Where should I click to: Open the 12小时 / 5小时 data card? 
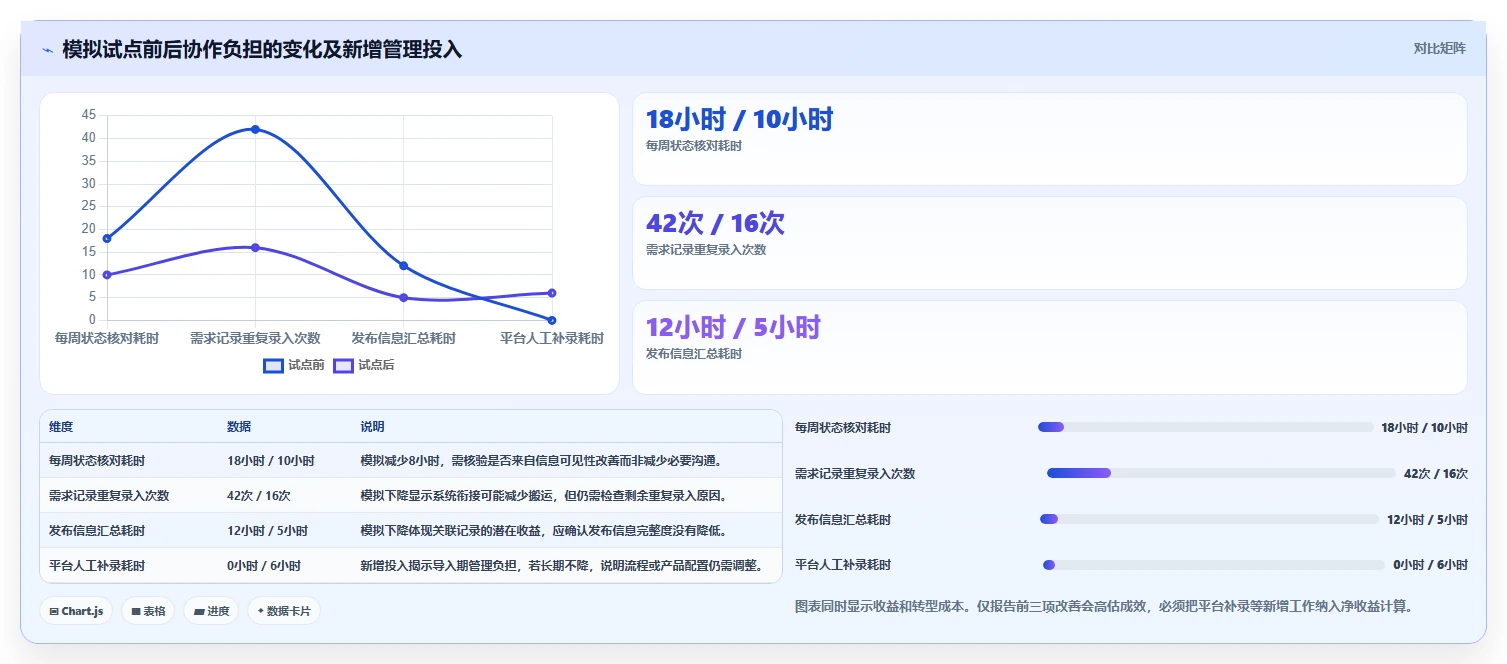coord(1050,348)
